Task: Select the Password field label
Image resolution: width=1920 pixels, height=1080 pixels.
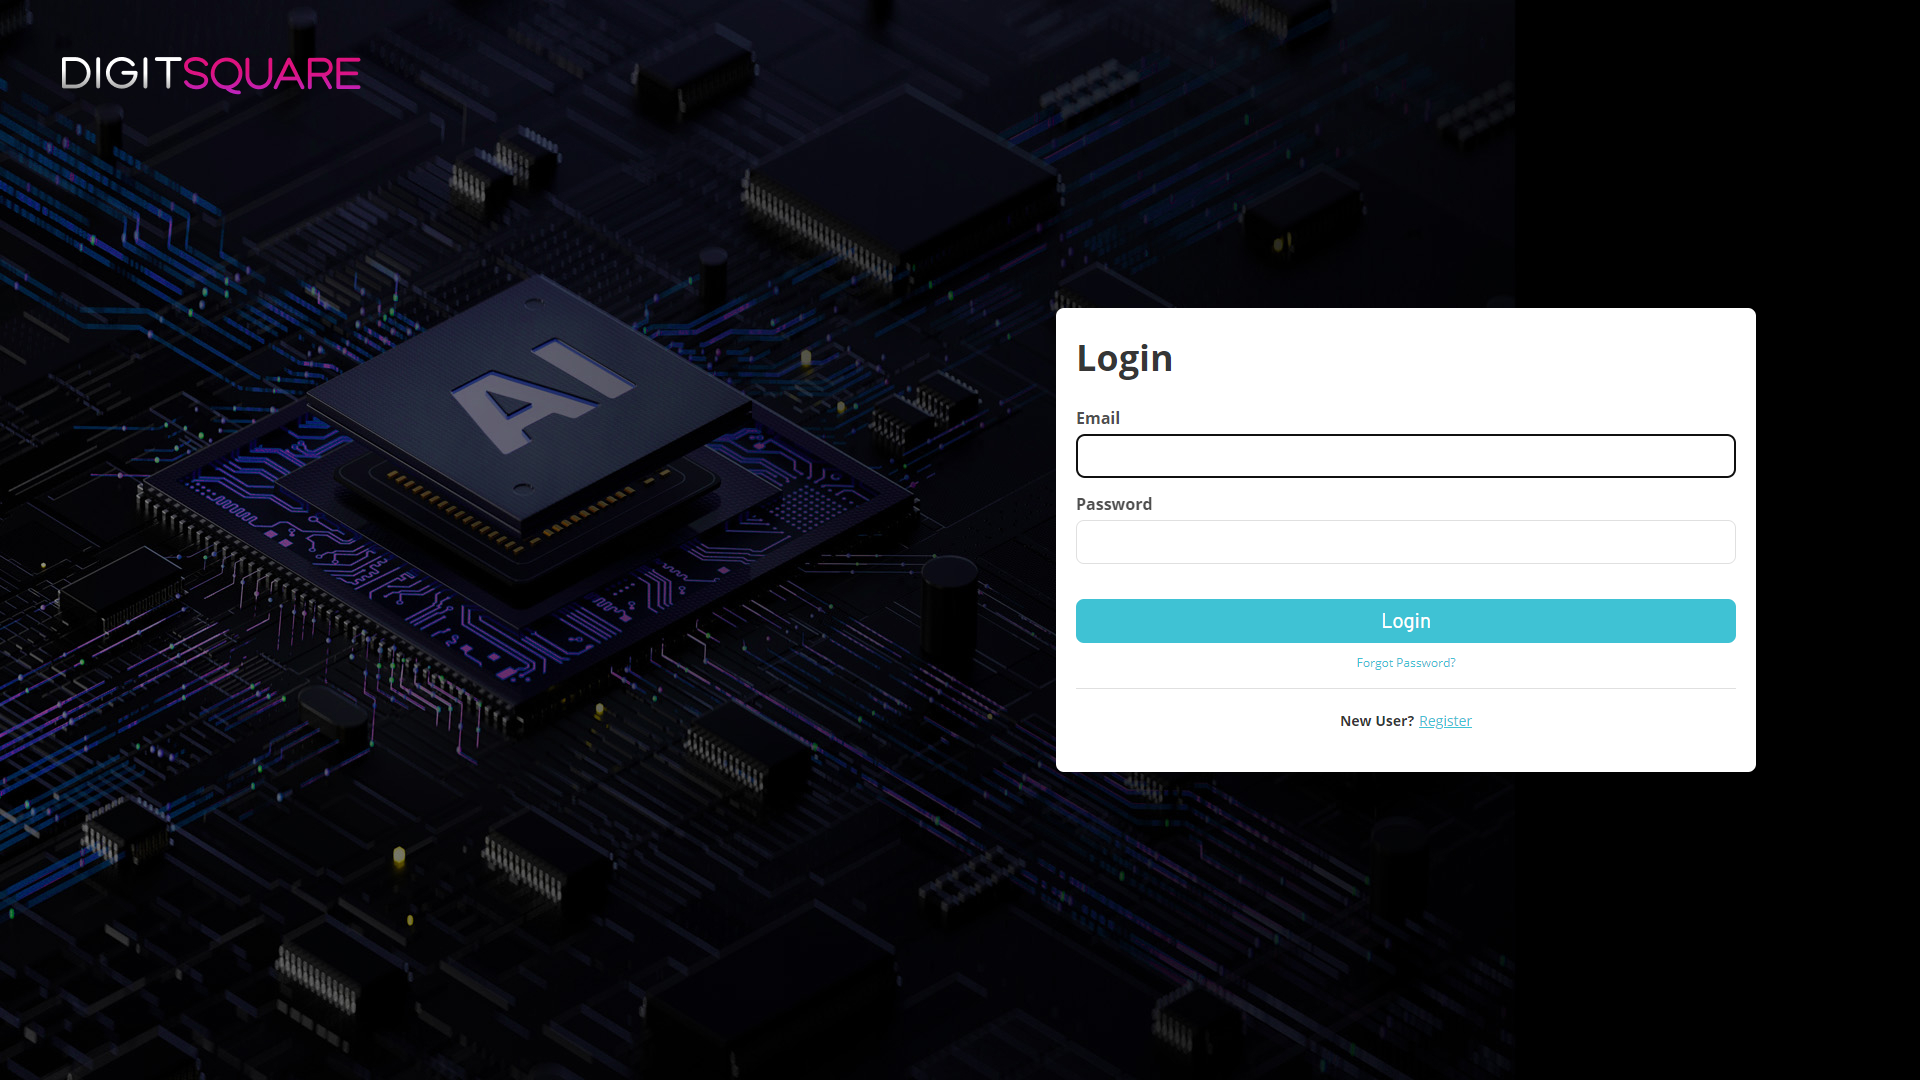Action: [1113, 504]
